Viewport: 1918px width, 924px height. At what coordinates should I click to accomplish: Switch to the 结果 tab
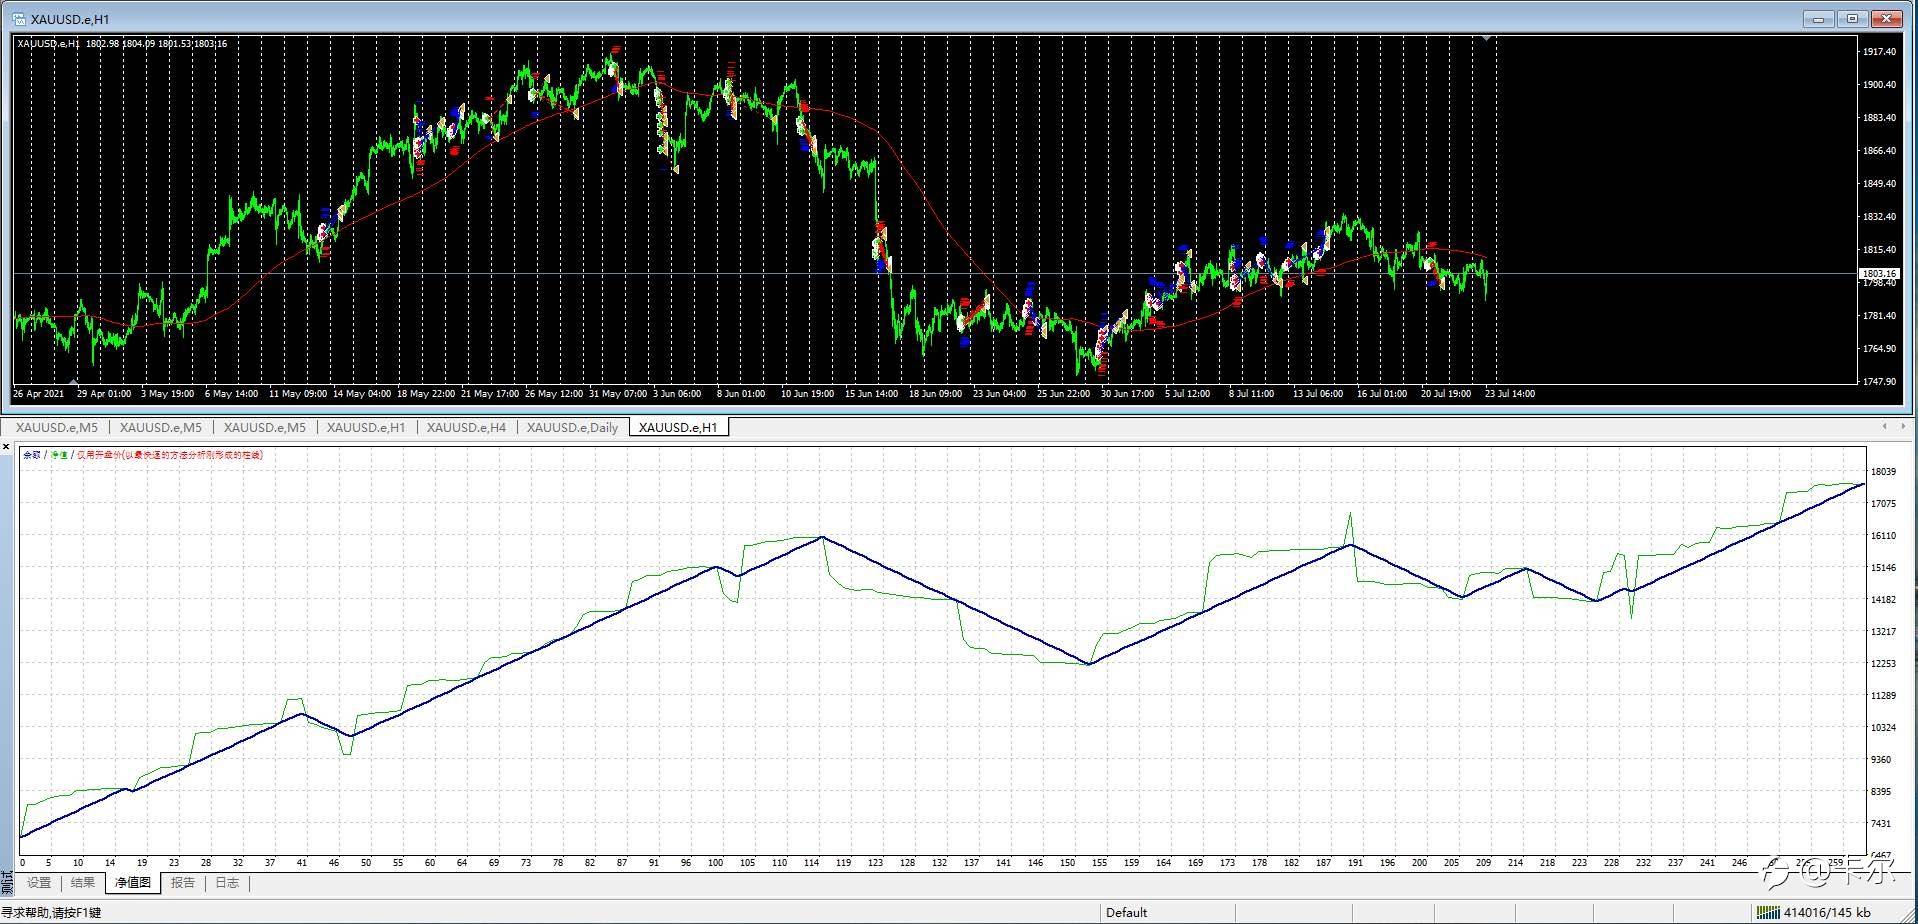point(83,883)
